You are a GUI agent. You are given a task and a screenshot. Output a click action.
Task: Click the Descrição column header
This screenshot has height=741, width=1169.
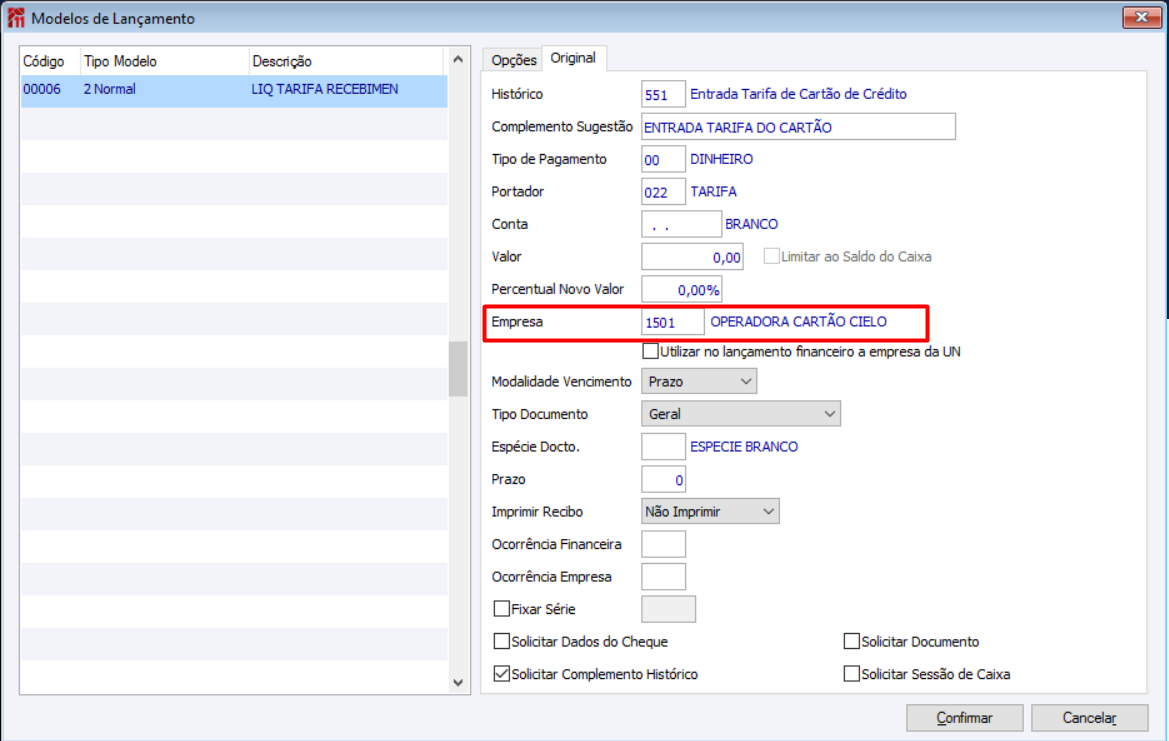pyautogui.click(x=345, y=61)
